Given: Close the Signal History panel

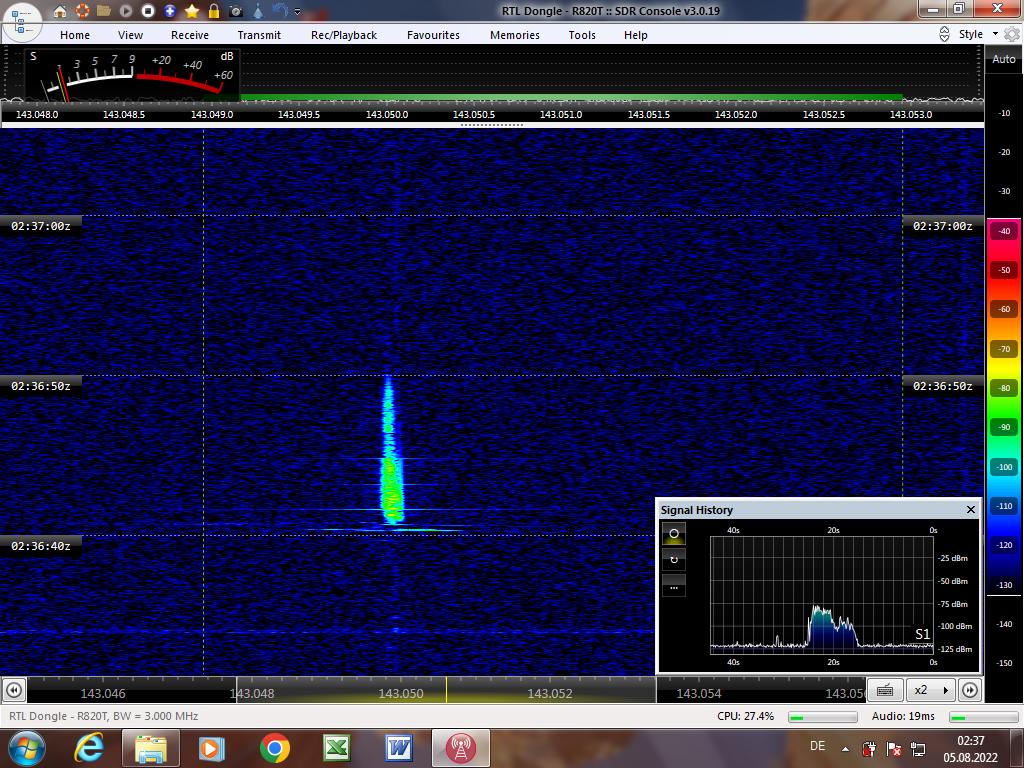Looking at the screenshot, I should [x=970, y=509].
